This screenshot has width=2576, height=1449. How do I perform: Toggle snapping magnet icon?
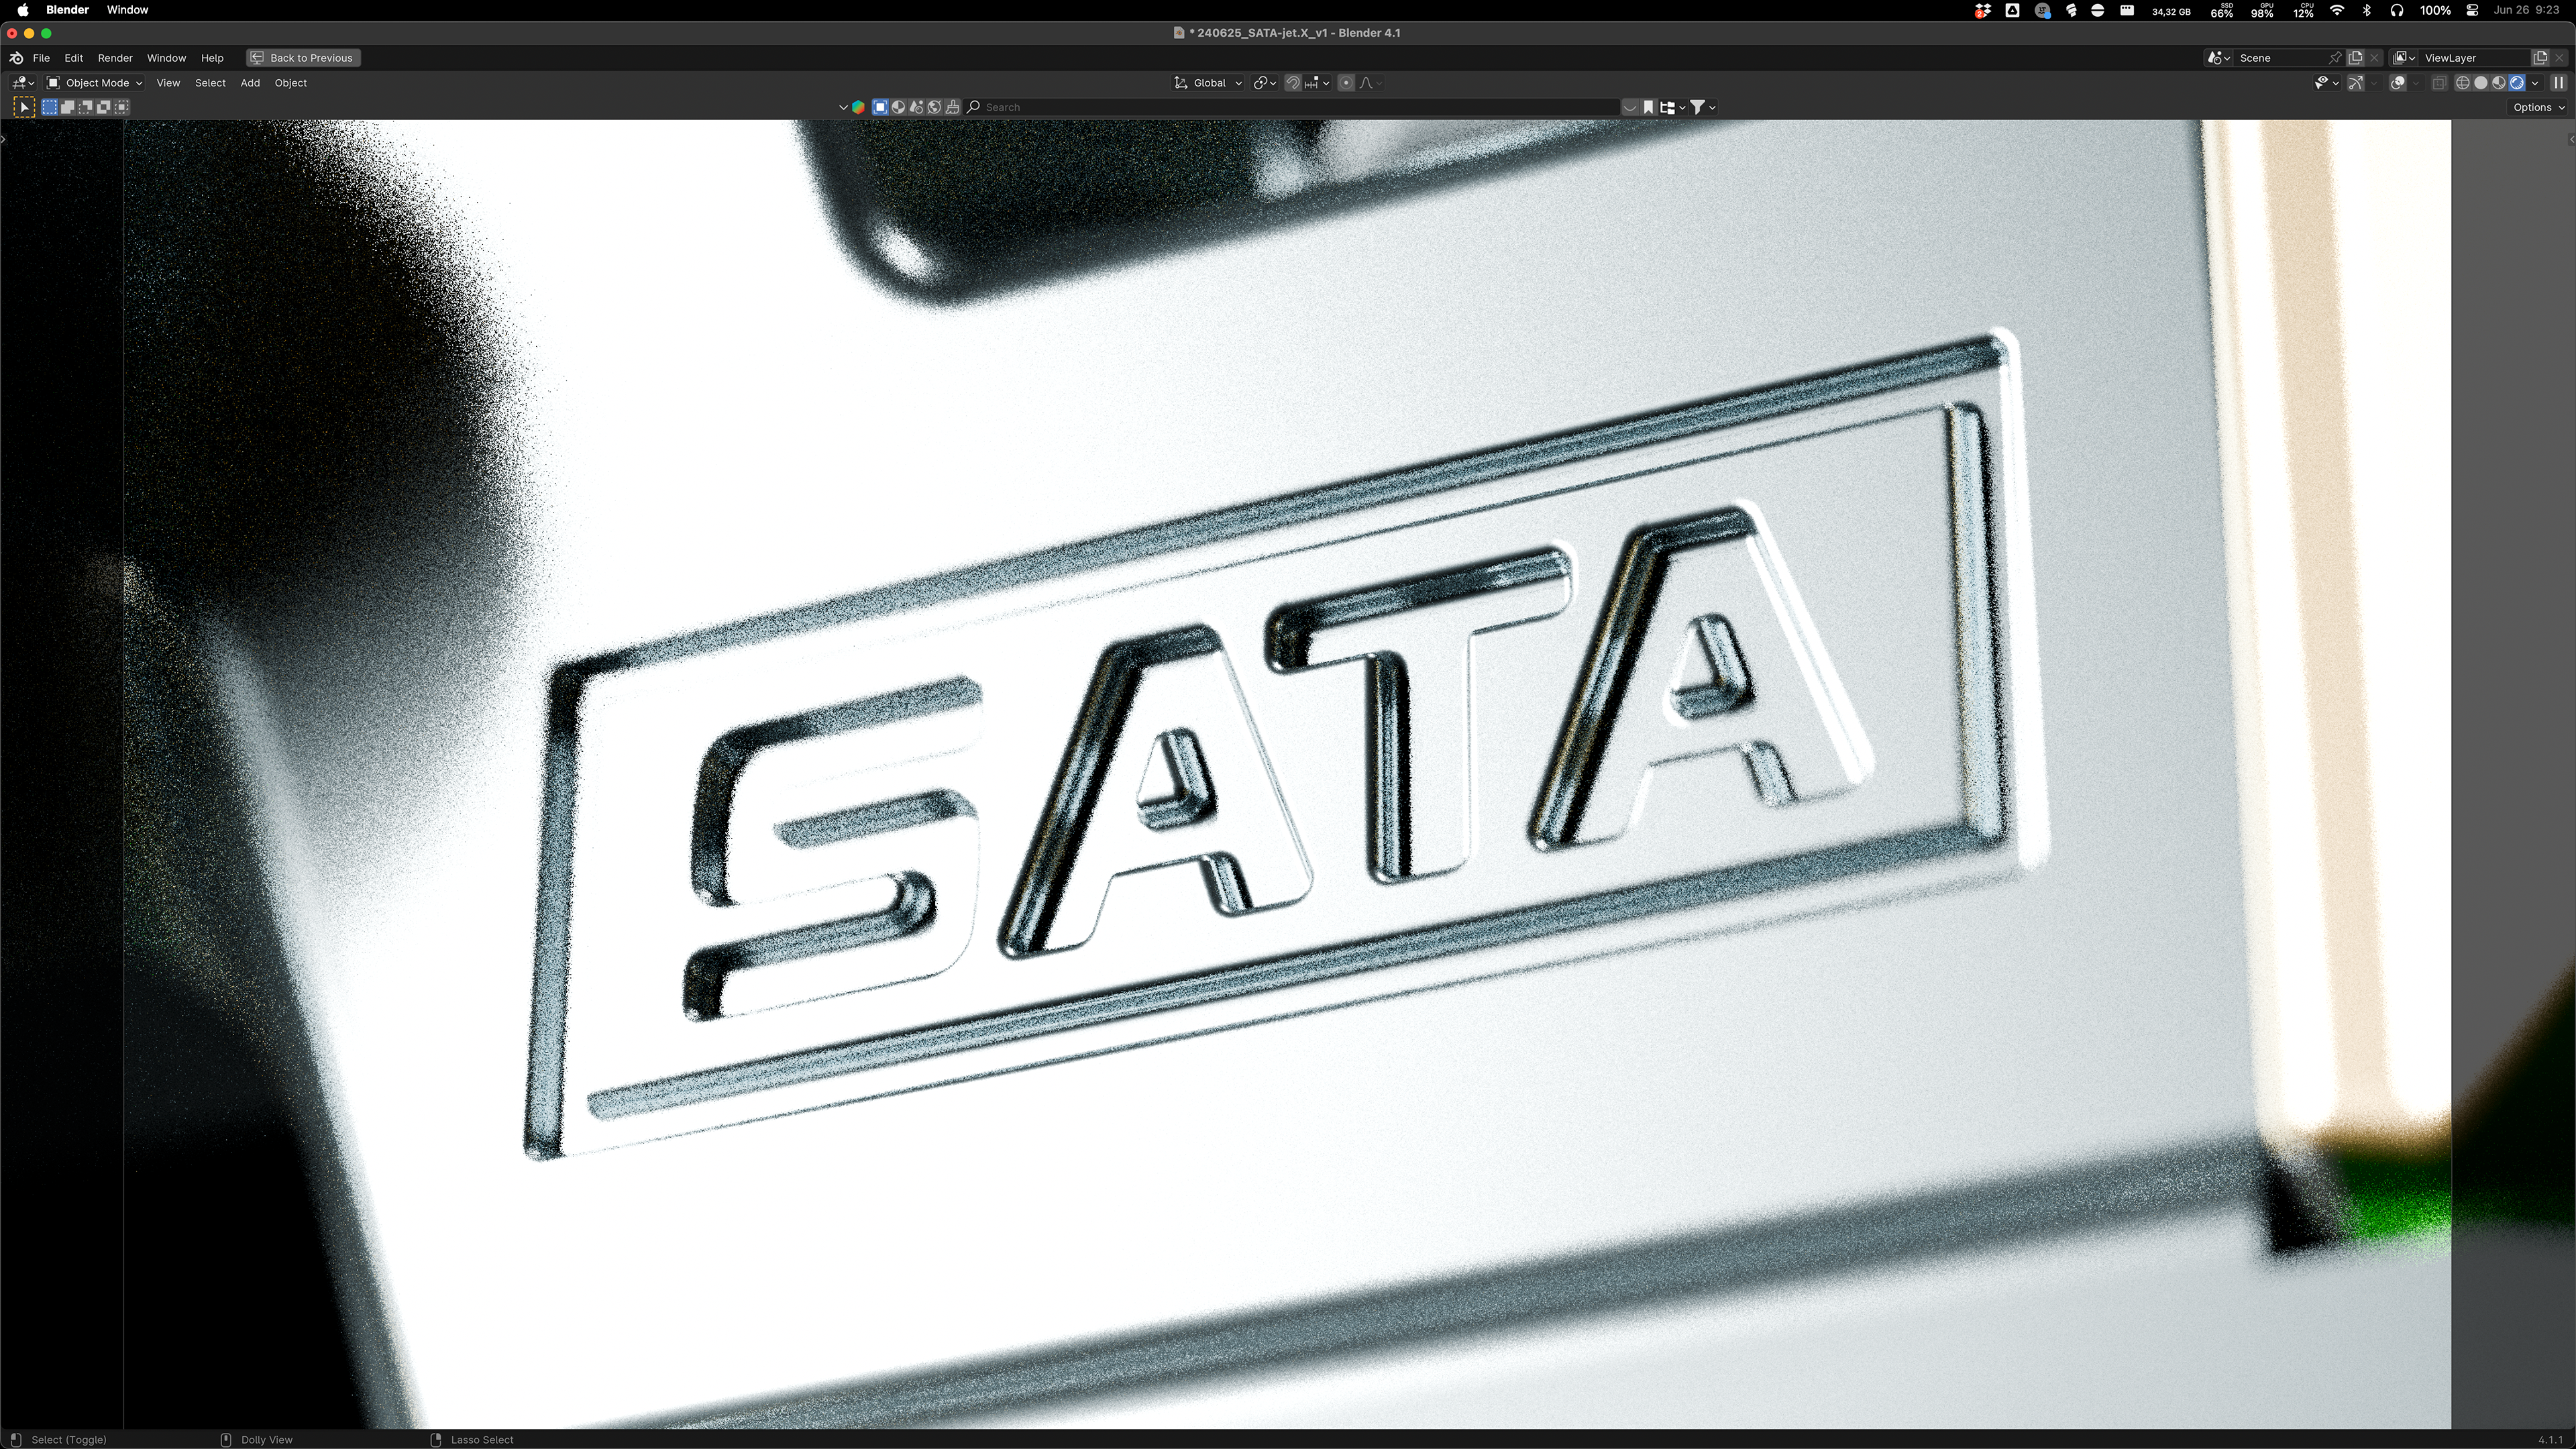pyautogui.click(x=1293, y=83)
